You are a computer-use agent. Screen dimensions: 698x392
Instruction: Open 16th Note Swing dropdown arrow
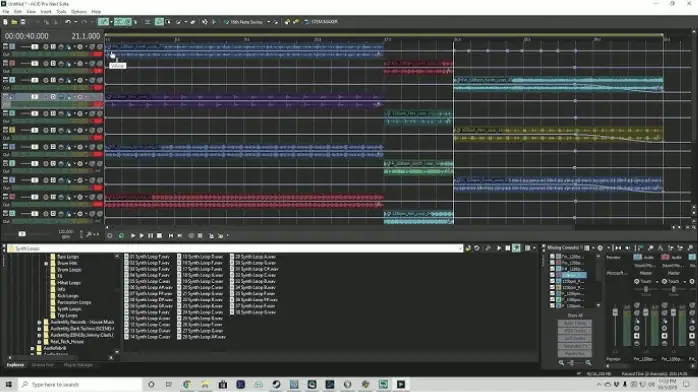(x=268, y=22)
